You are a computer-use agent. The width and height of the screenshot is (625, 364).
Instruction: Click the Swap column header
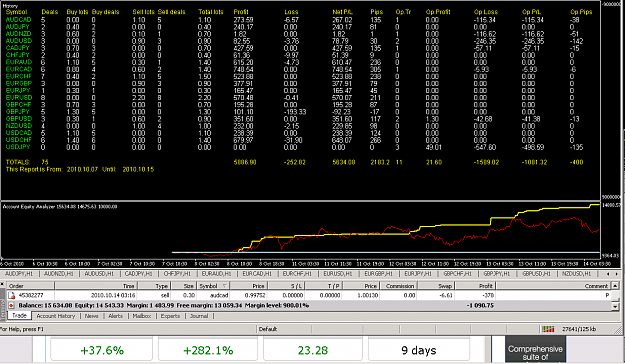[x=436, y=286]
